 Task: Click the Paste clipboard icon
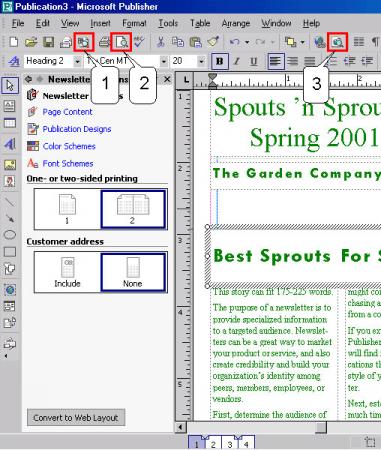(195, 42)
